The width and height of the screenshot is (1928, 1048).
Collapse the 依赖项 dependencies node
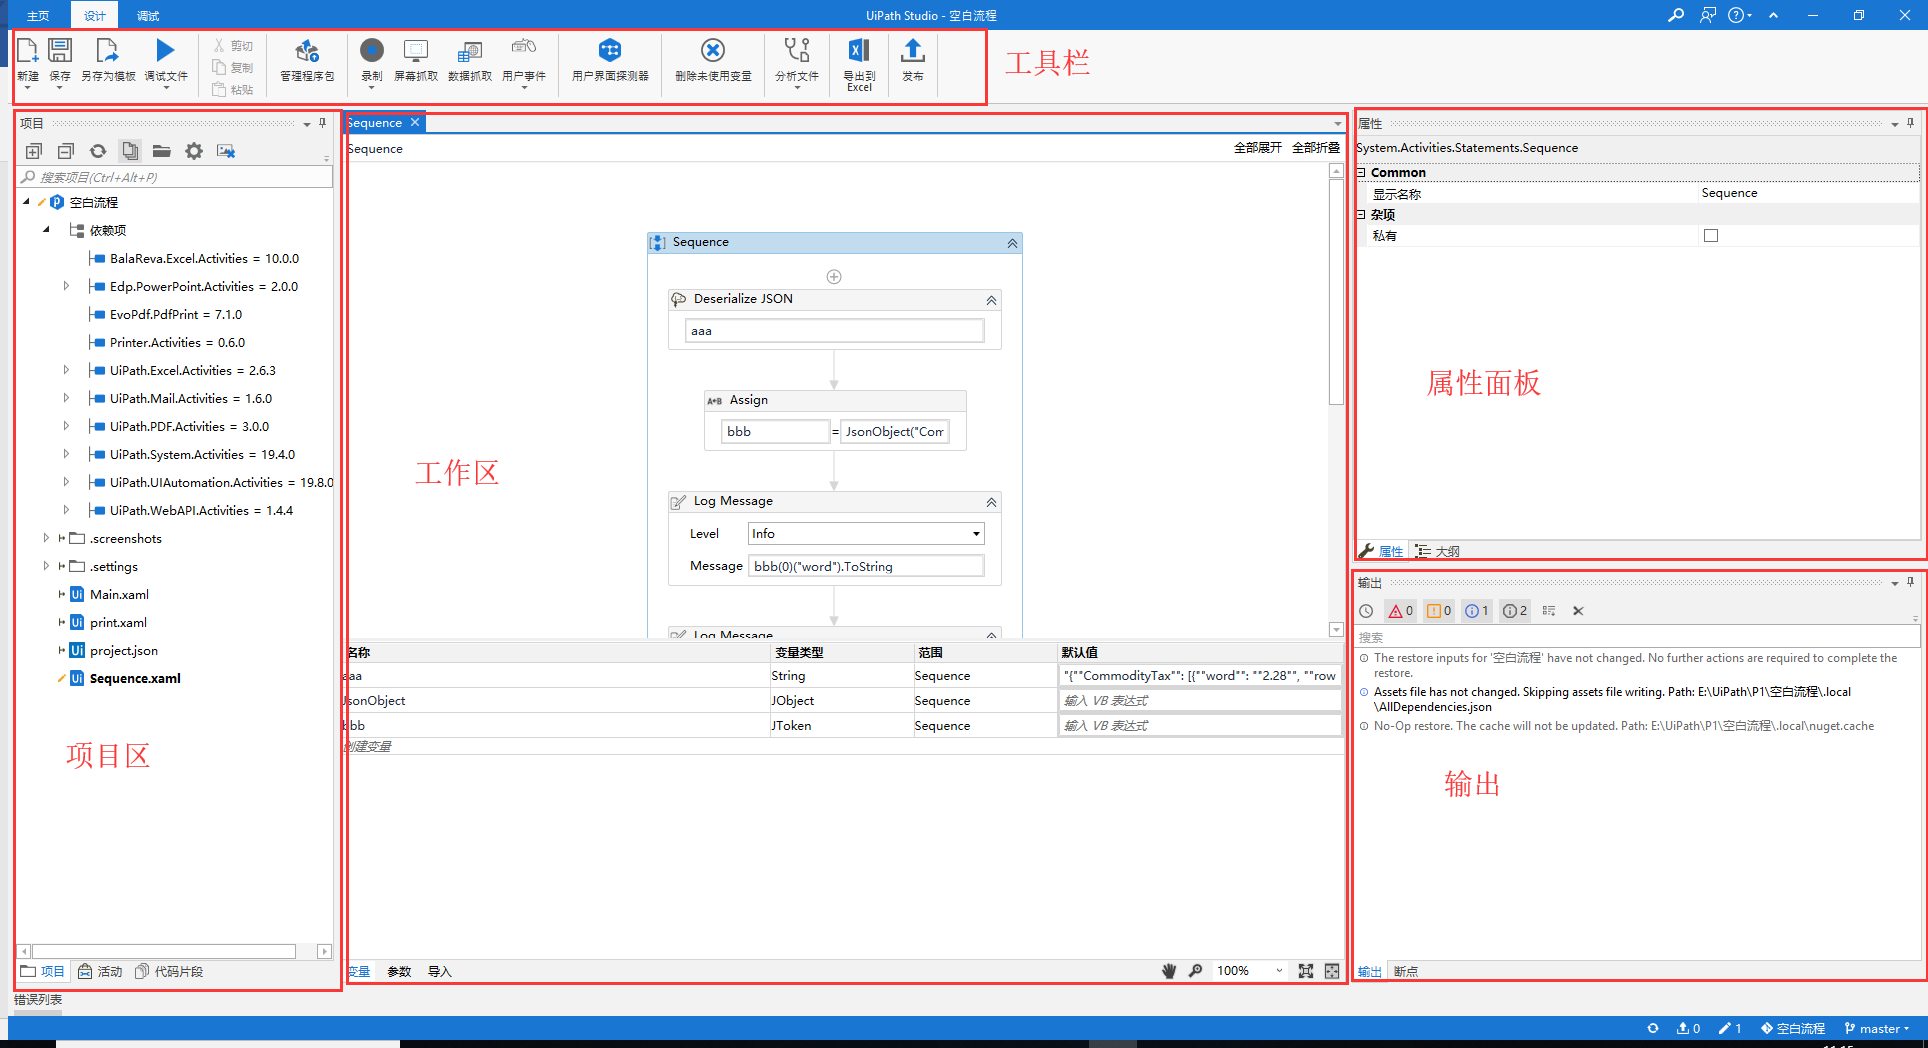tap(46, 230)
